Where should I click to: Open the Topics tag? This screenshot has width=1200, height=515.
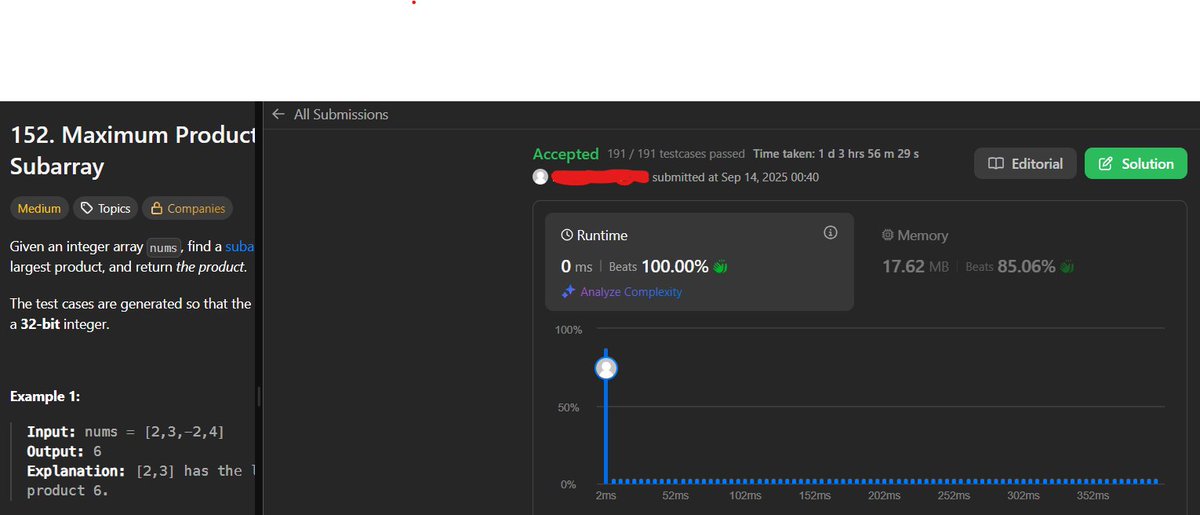click(x=105, y=209)
